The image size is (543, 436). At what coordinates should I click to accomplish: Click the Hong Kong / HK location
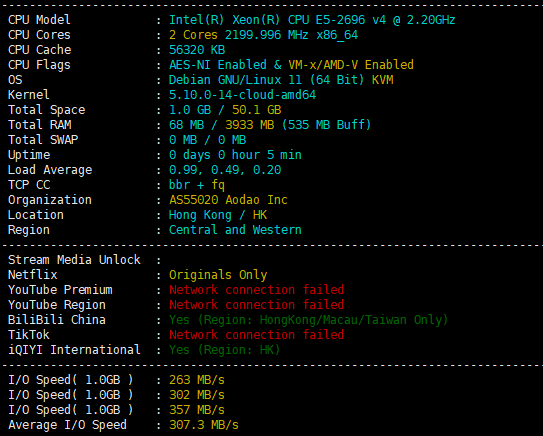[218, 215]
